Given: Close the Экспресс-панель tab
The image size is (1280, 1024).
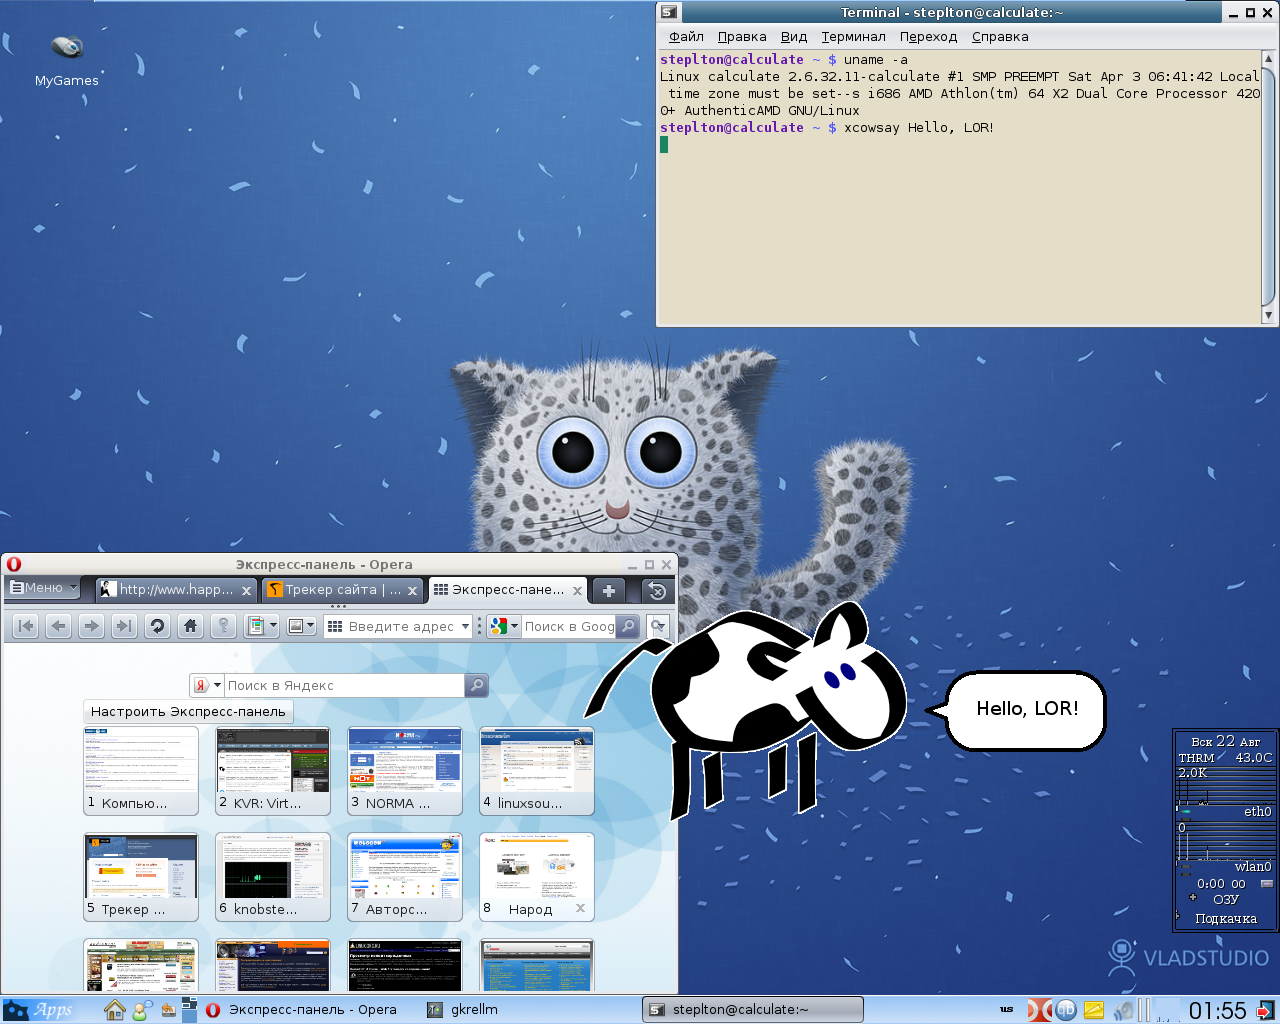Looking at the screenshot, I should click(577, 591).
